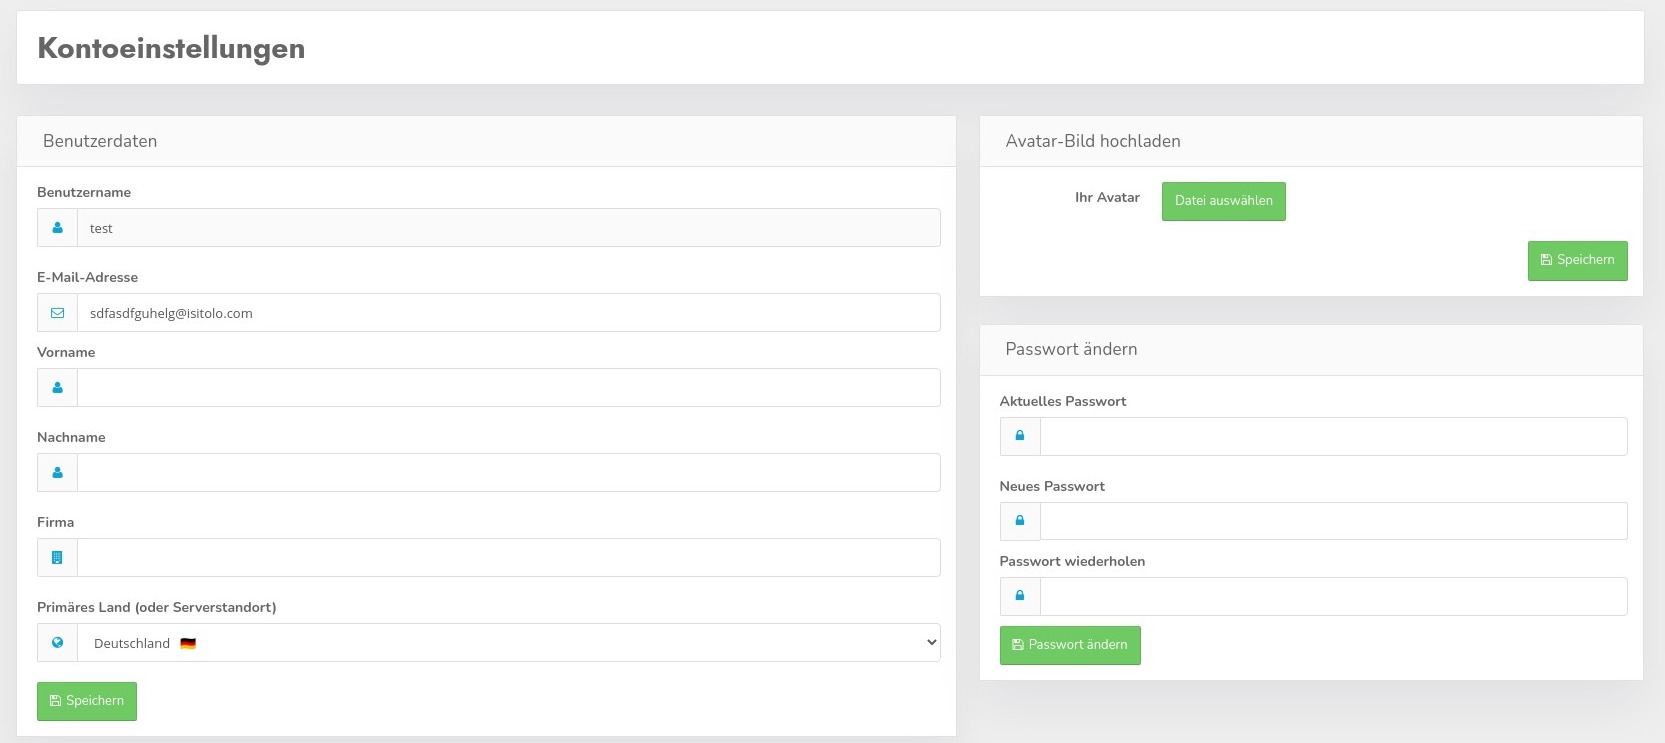The height and width of the screenshot is (743, 1665).
Task: Click inside the Firma text field
Action: pos(508,558)
